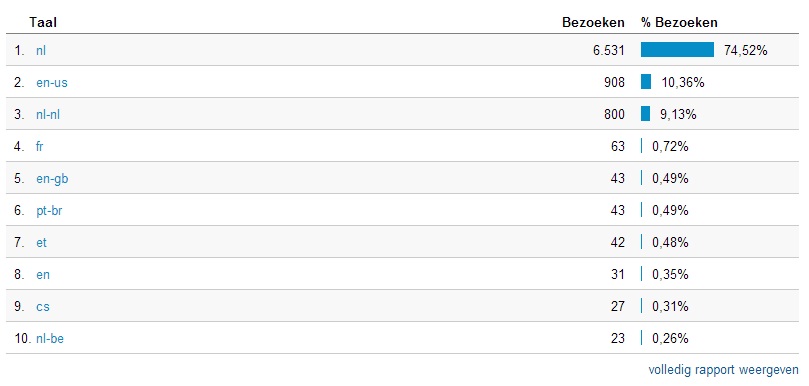This screenshot has height=386, width=809.
Task: Click the 908 visits value
Action: [614, 82]
